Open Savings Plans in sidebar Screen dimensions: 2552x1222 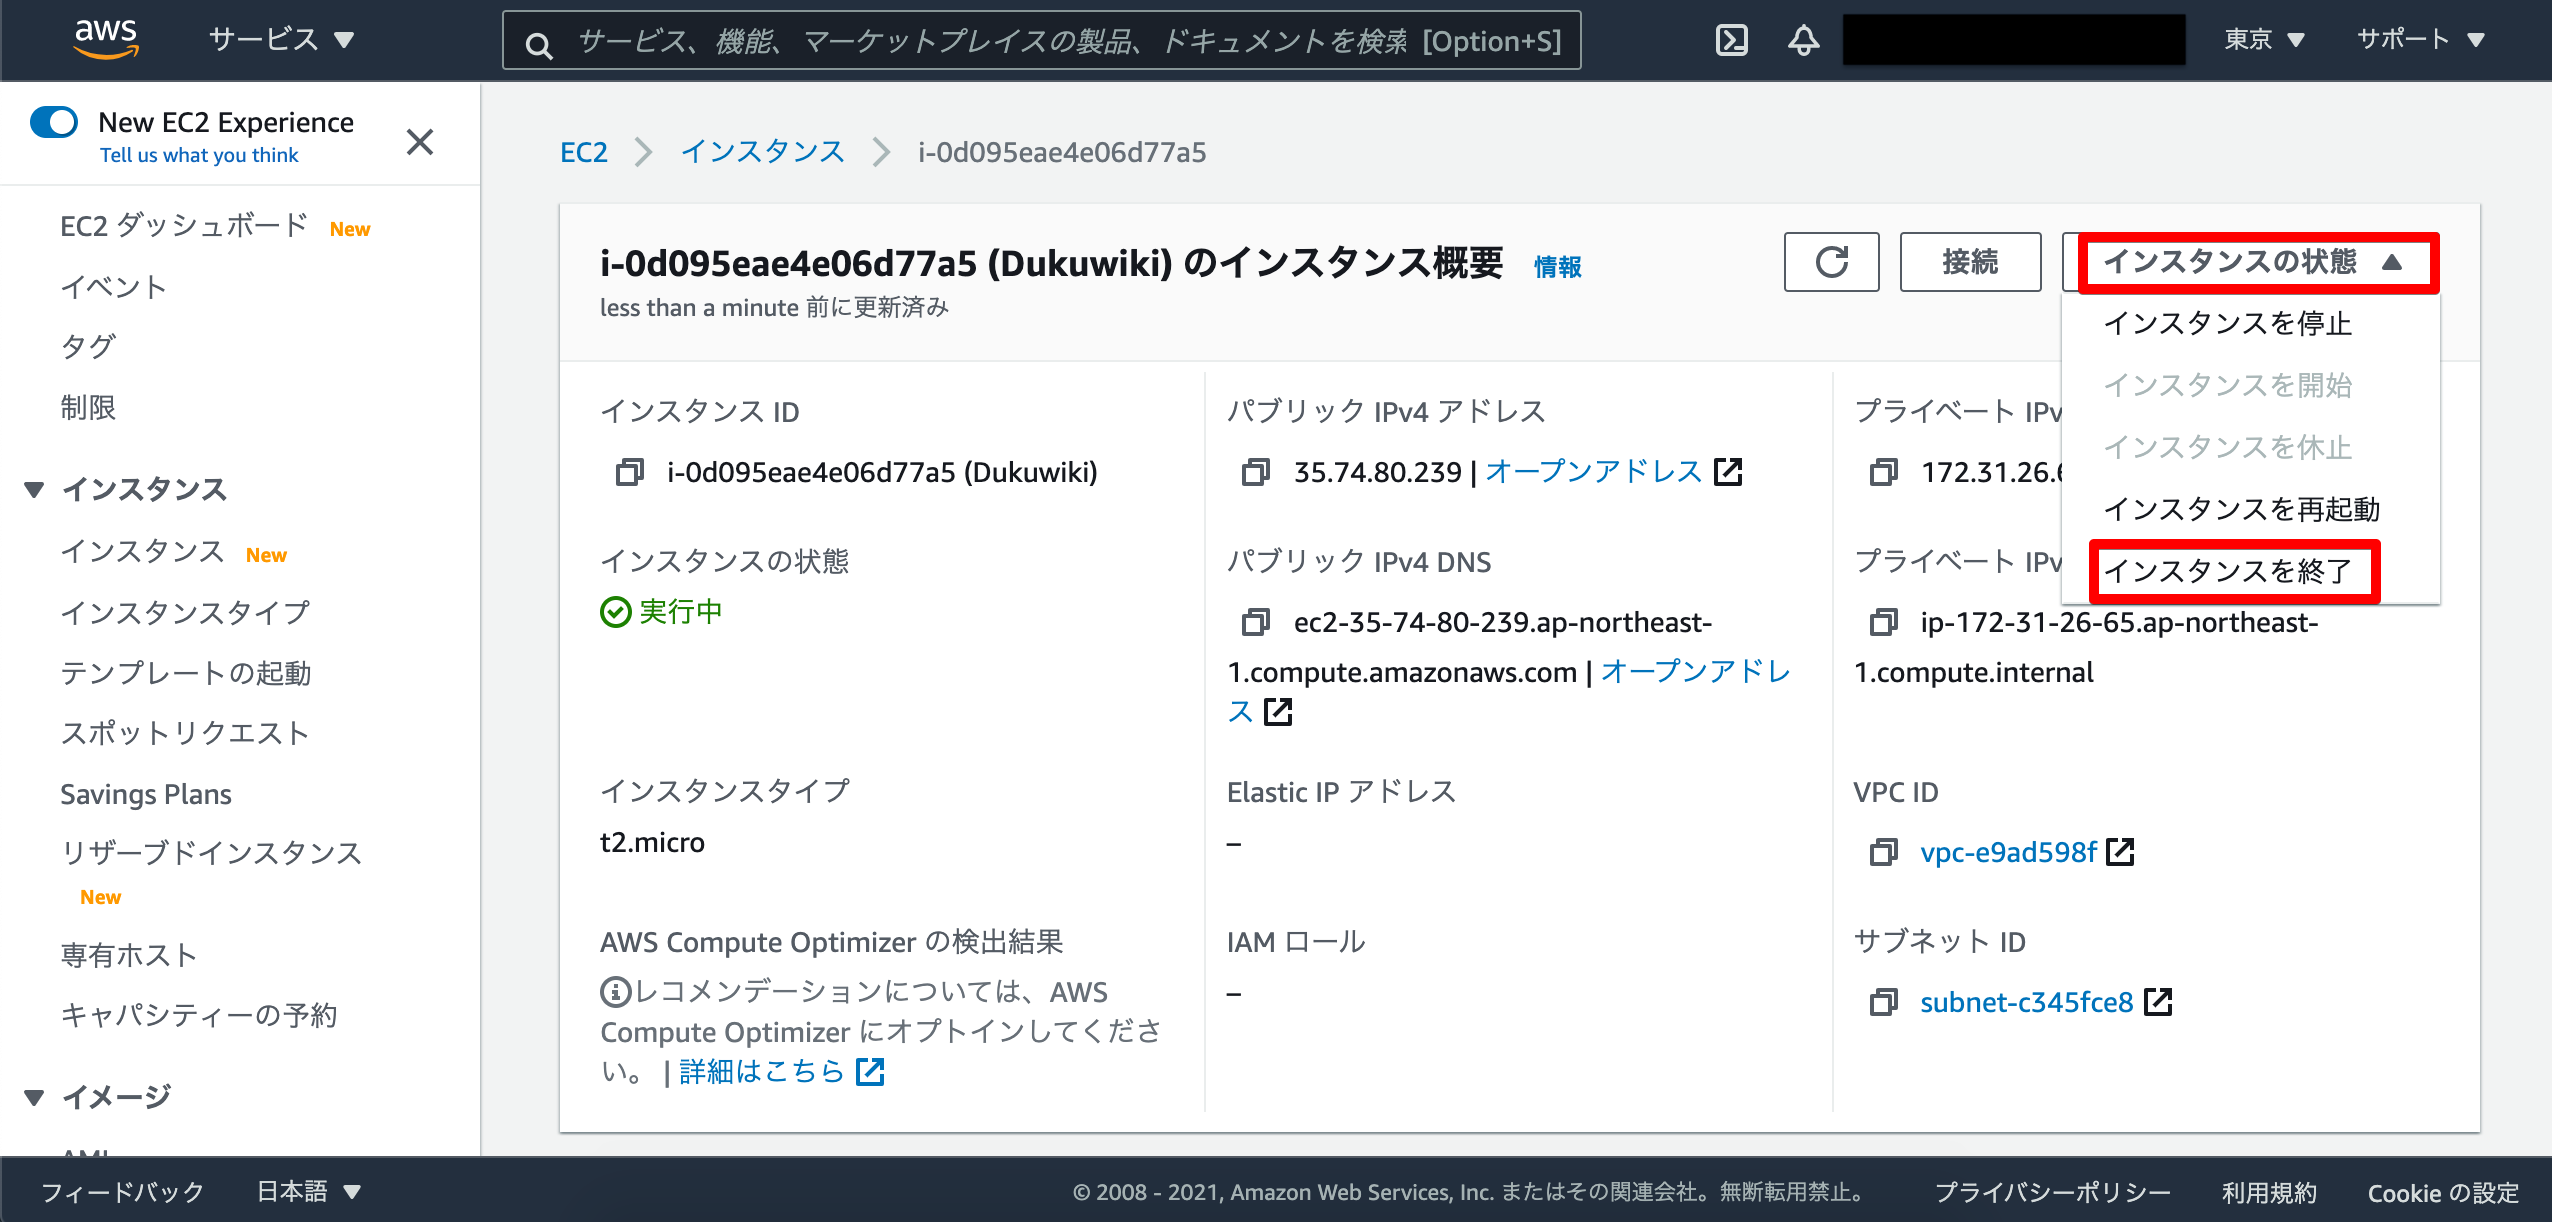point(146,794)
